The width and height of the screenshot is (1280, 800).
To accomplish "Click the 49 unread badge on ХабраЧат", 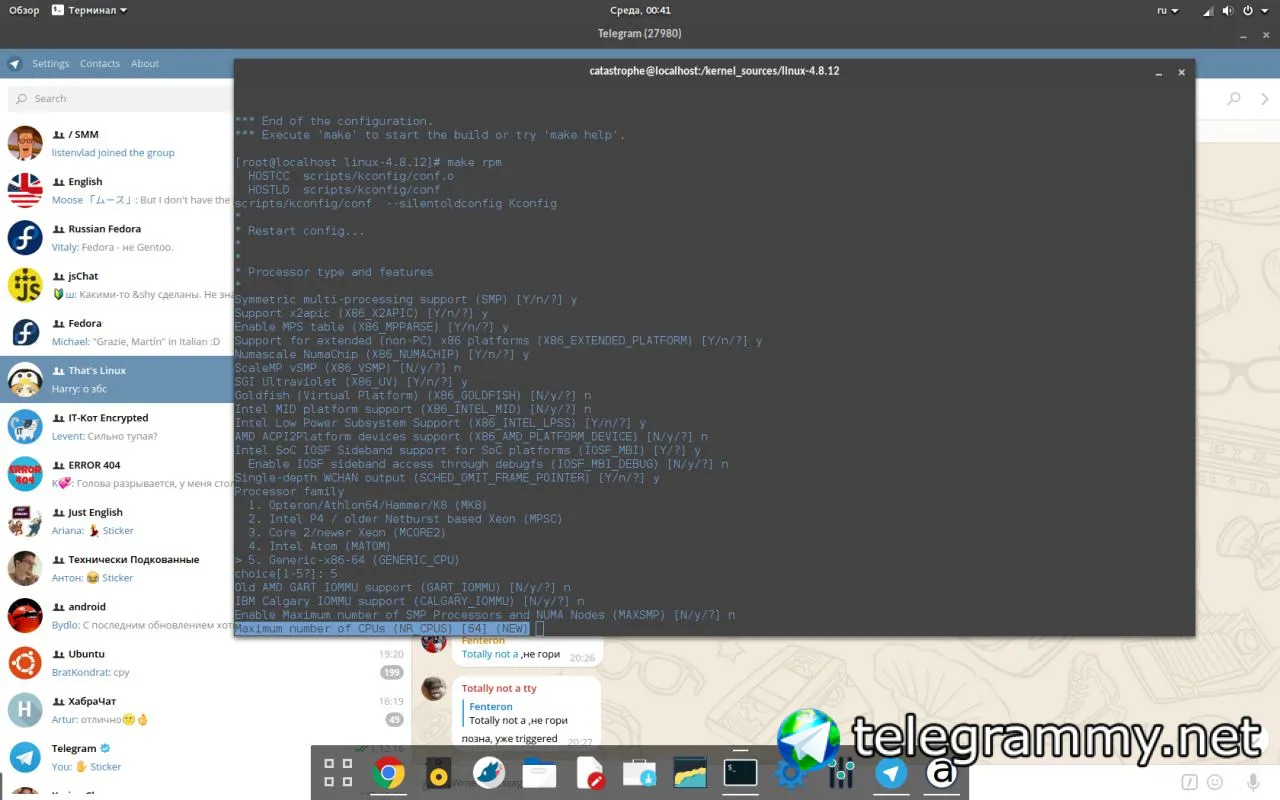I will pos(394,719).
